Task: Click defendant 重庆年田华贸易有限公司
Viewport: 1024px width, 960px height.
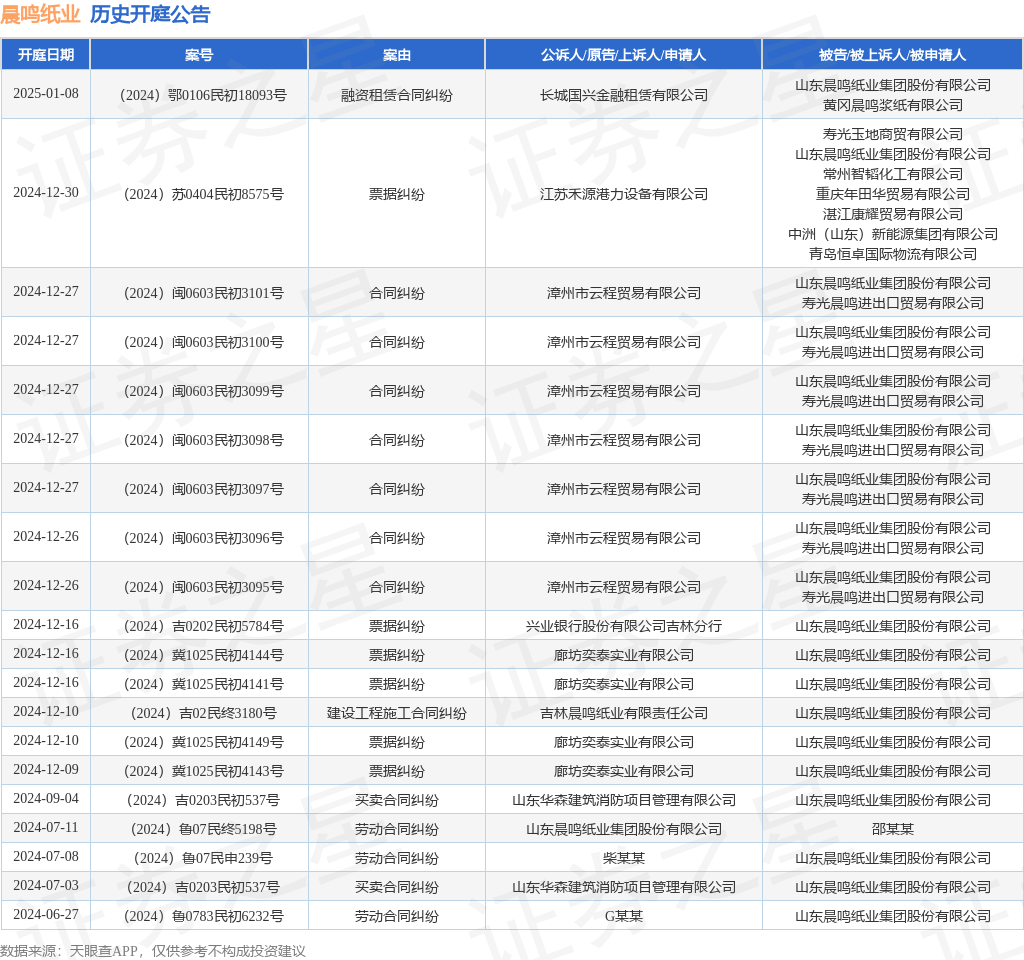Action: (x=893, y=194)
